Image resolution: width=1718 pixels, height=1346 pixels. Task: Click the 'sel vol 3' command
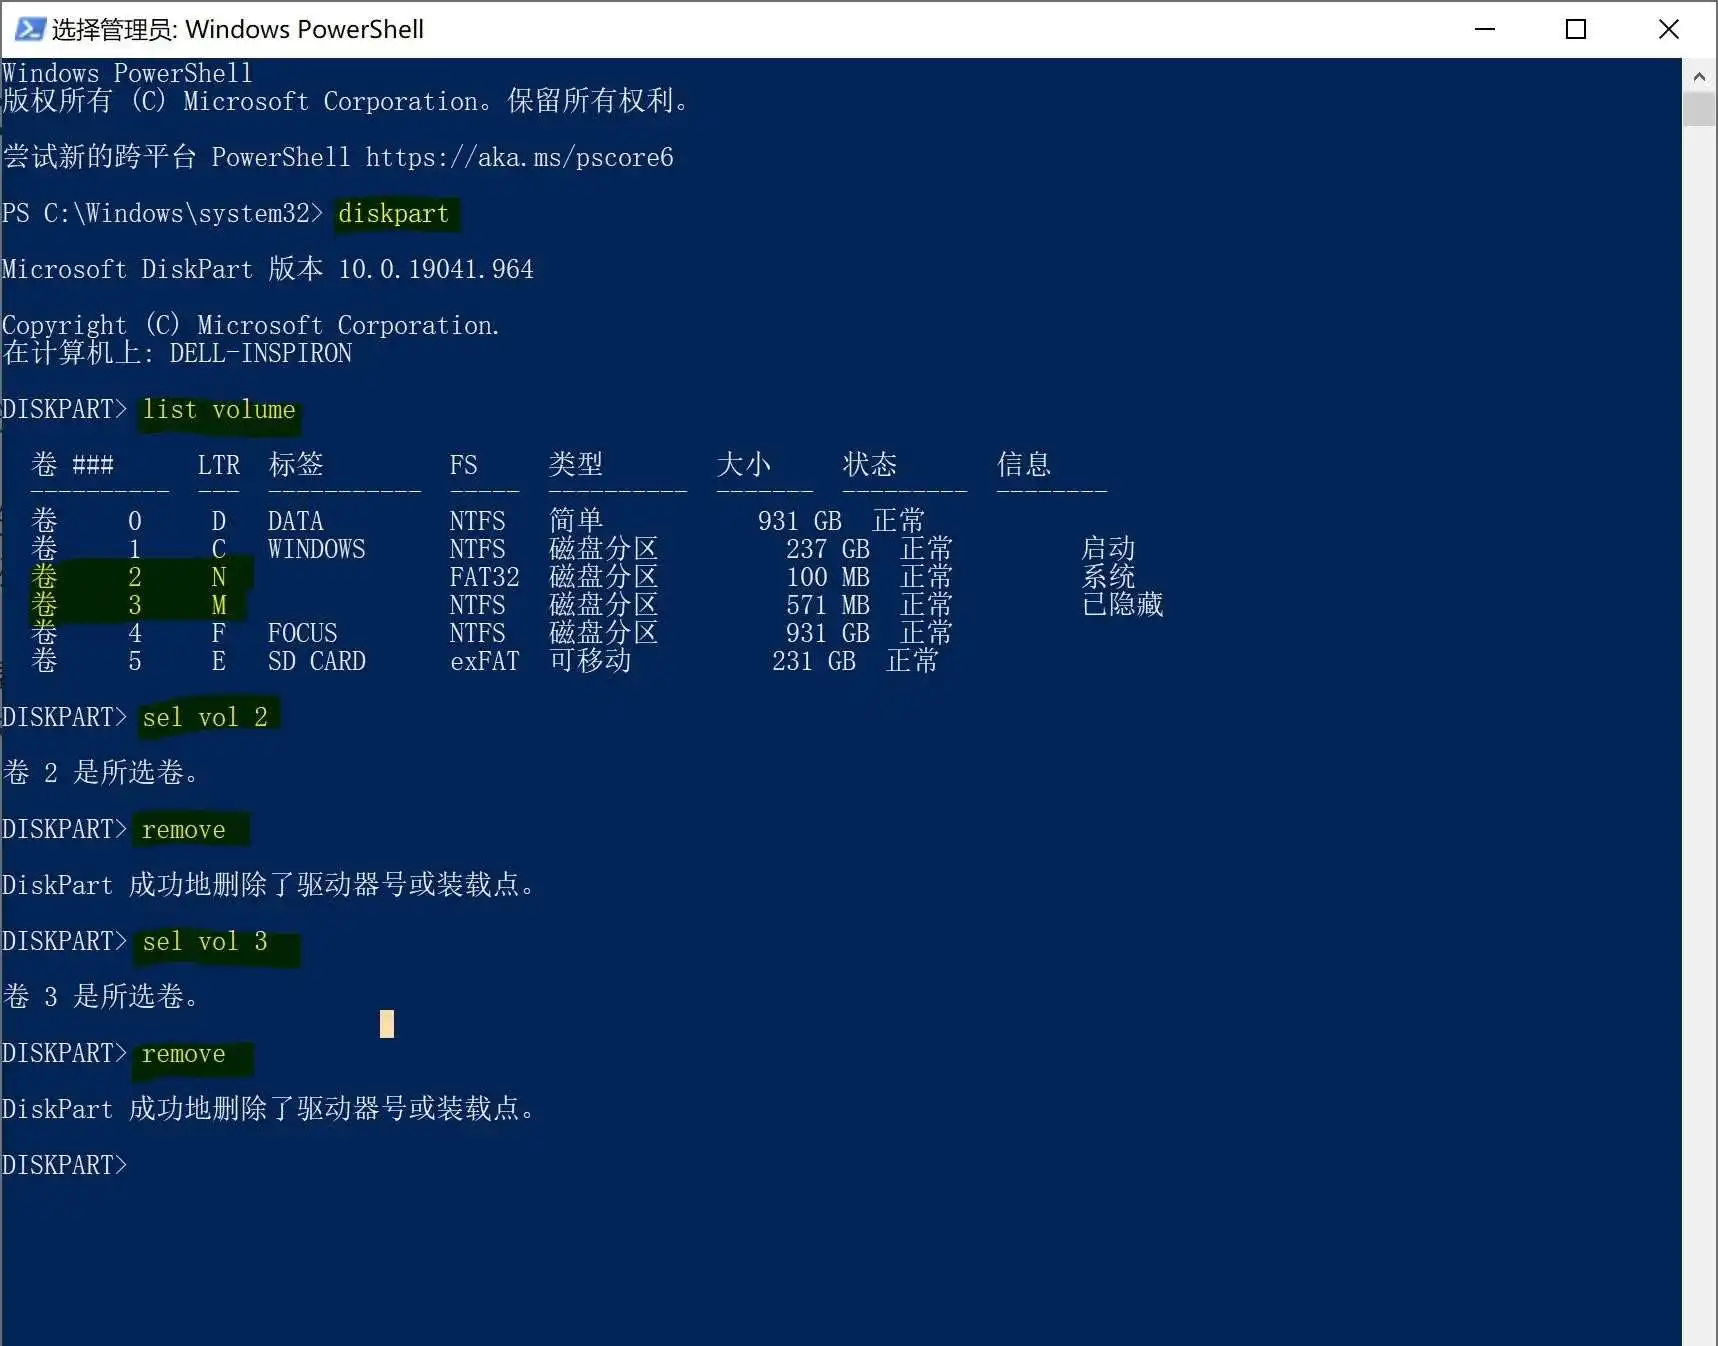click(205, 941)
